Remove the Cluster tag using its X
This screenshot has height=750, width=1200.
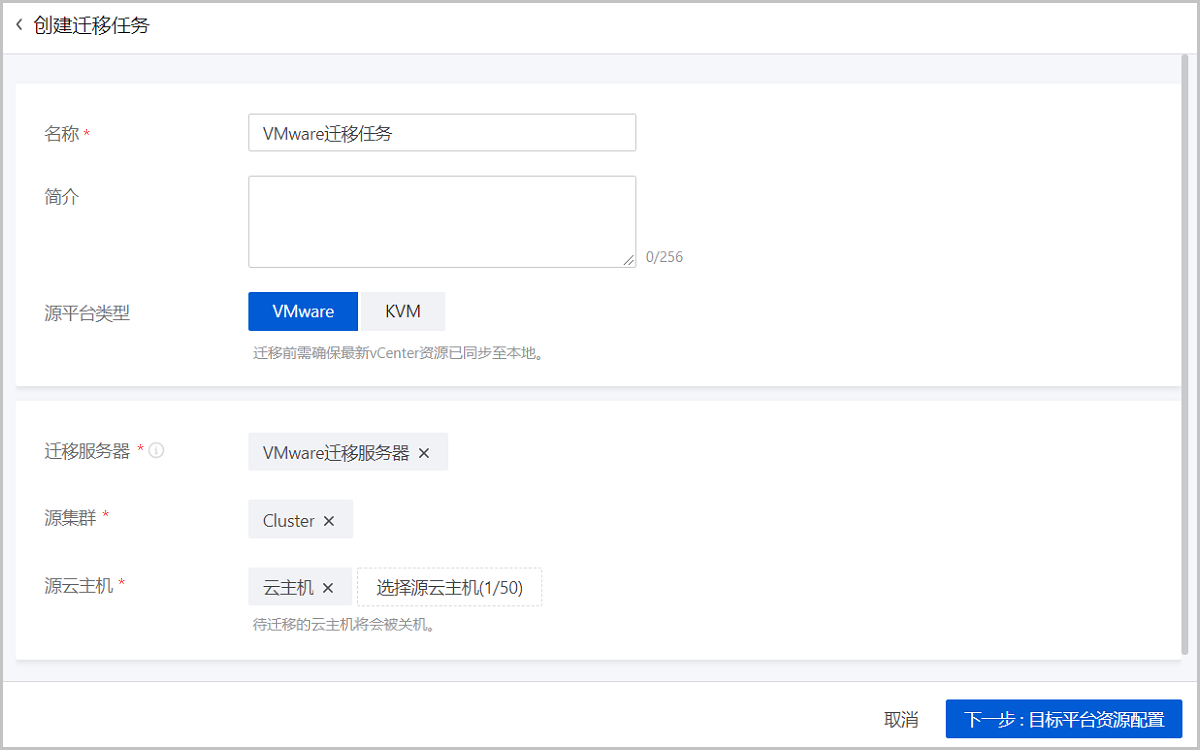329,521
